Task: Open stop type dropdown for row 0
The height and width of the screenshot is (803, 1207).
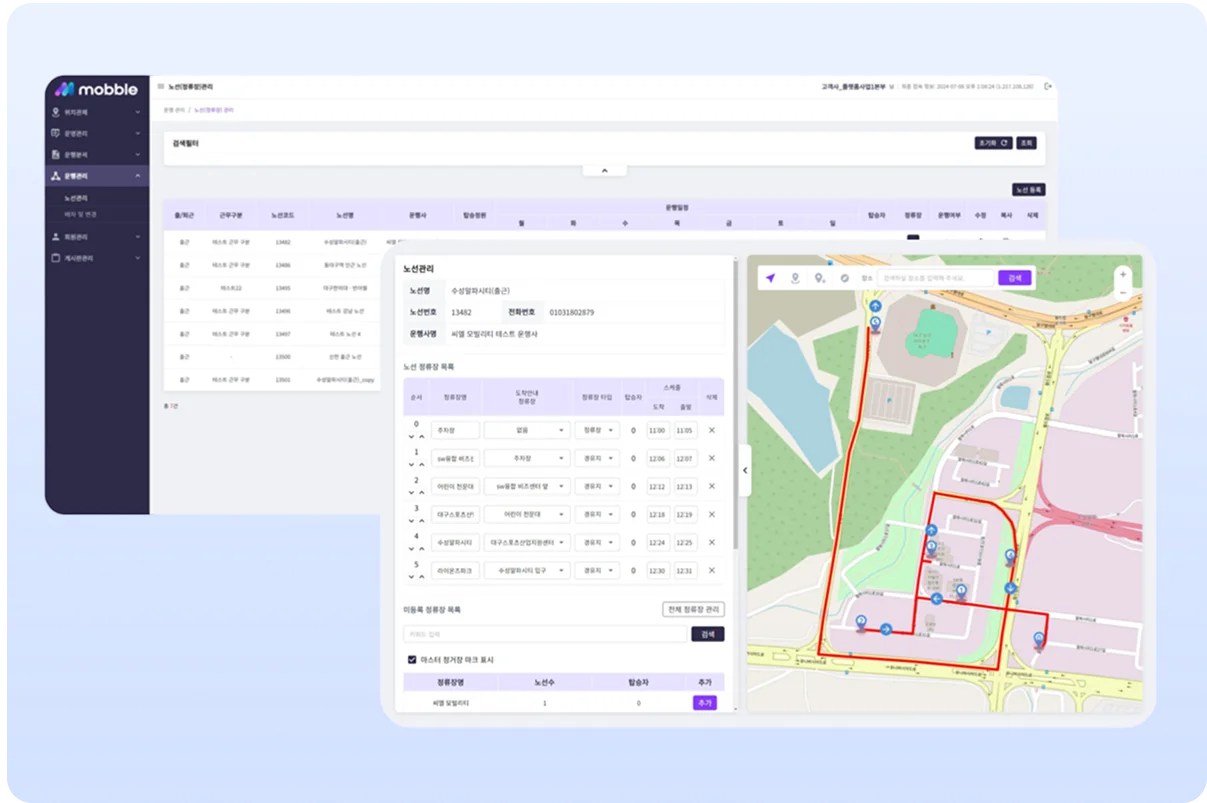Action: coord(597,430)
